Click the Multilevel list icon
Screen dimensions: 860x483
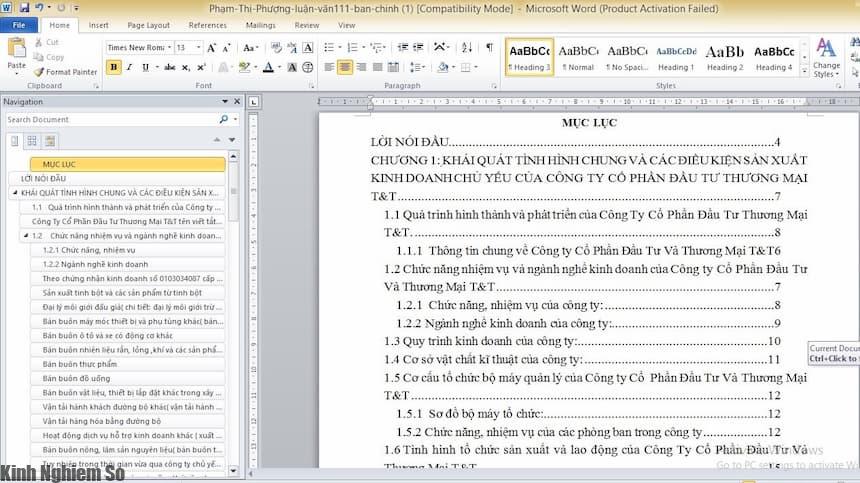pos(376,48)
